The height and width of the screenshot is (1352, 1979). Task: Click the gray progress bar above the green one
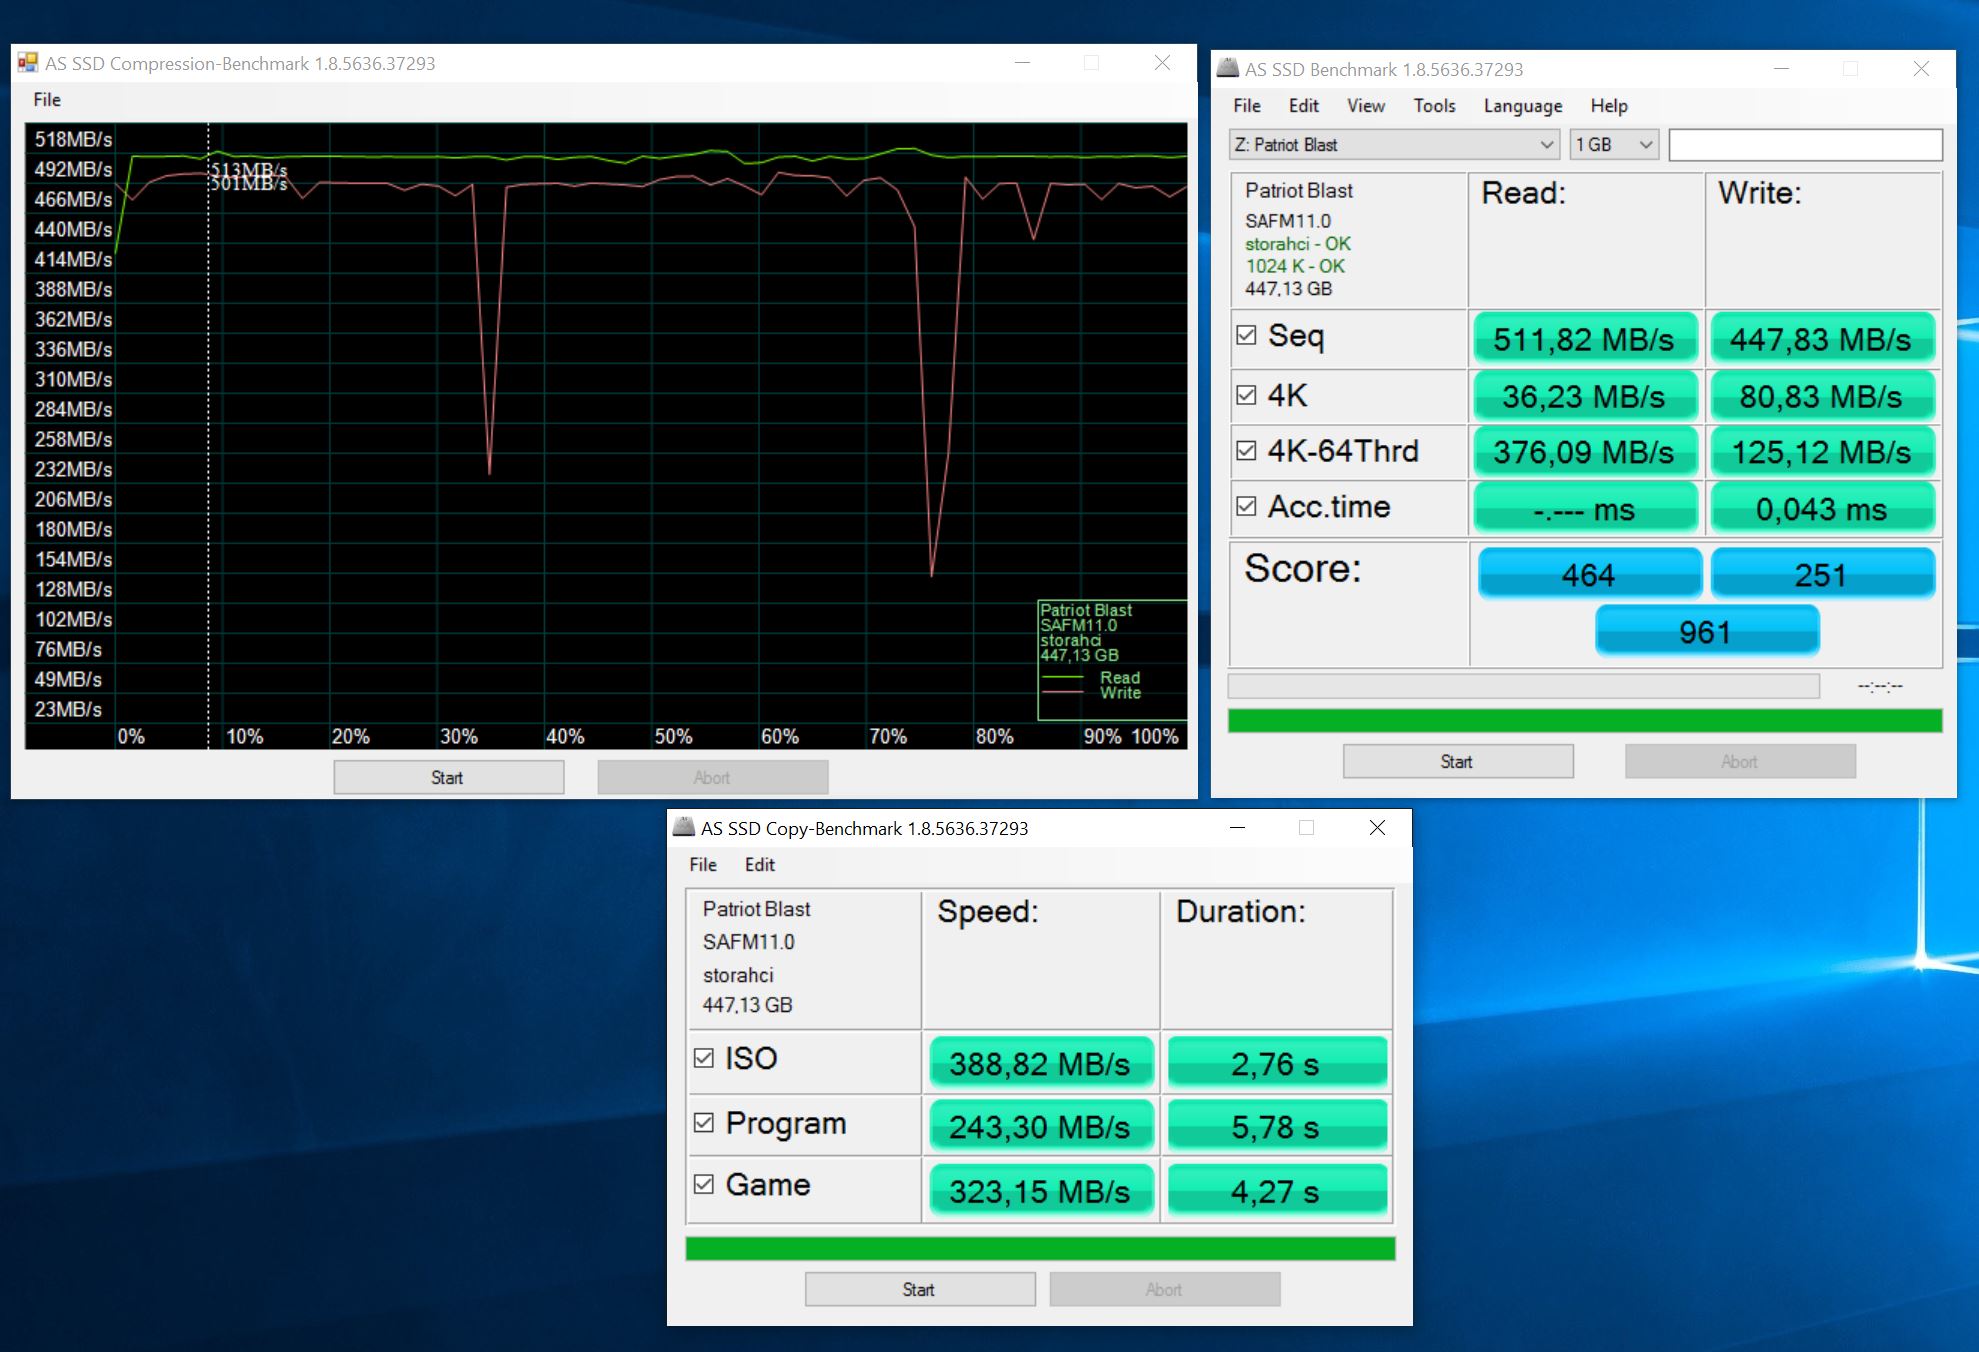[x=1523, y=686]
